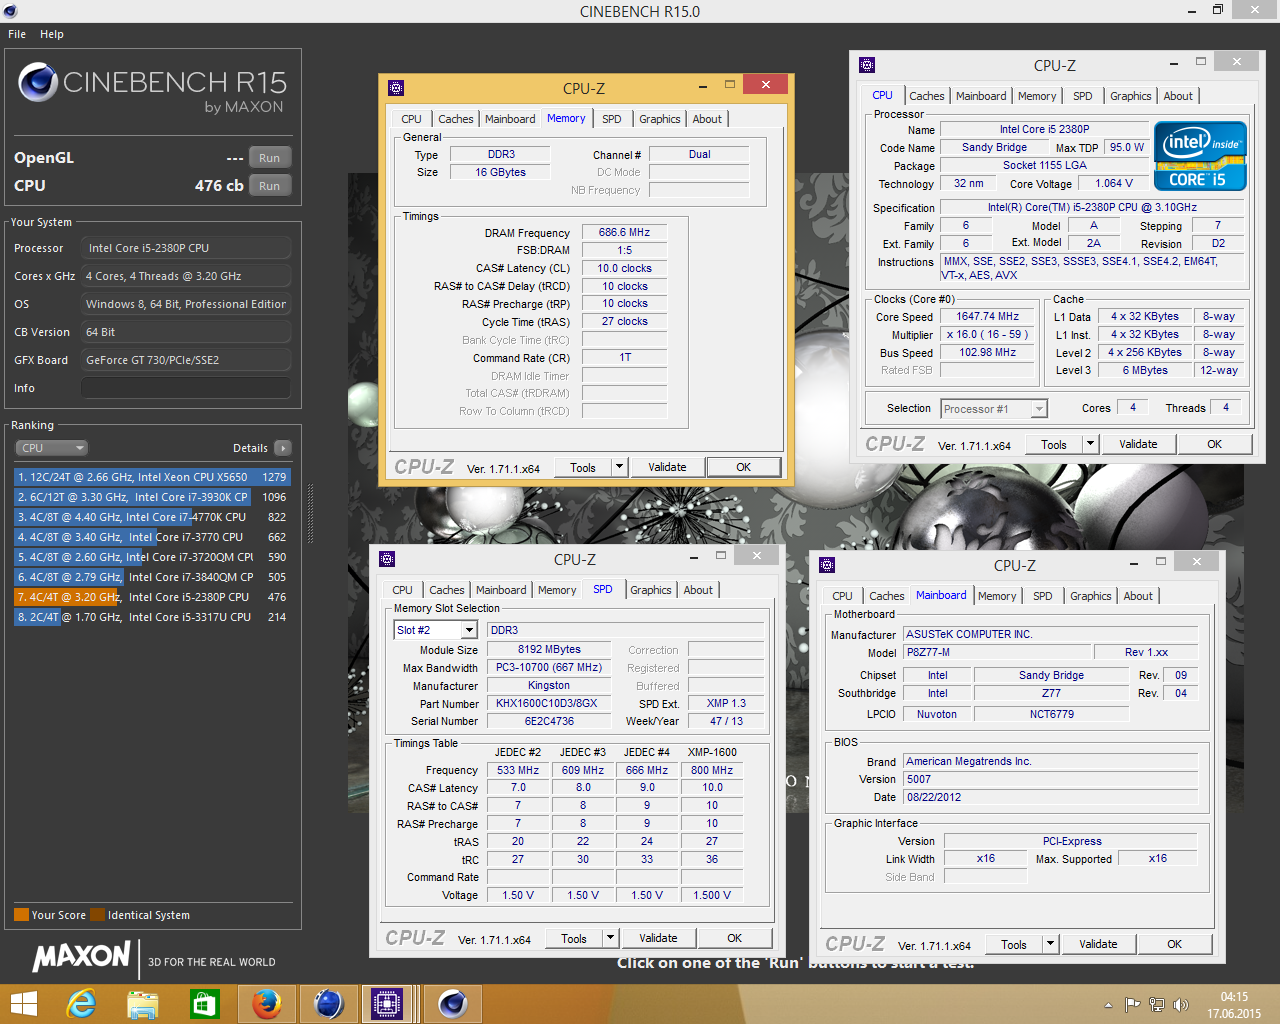Switch to CPU-Z taskbar icon
1280x1024 pixels.
[387, 1003]
